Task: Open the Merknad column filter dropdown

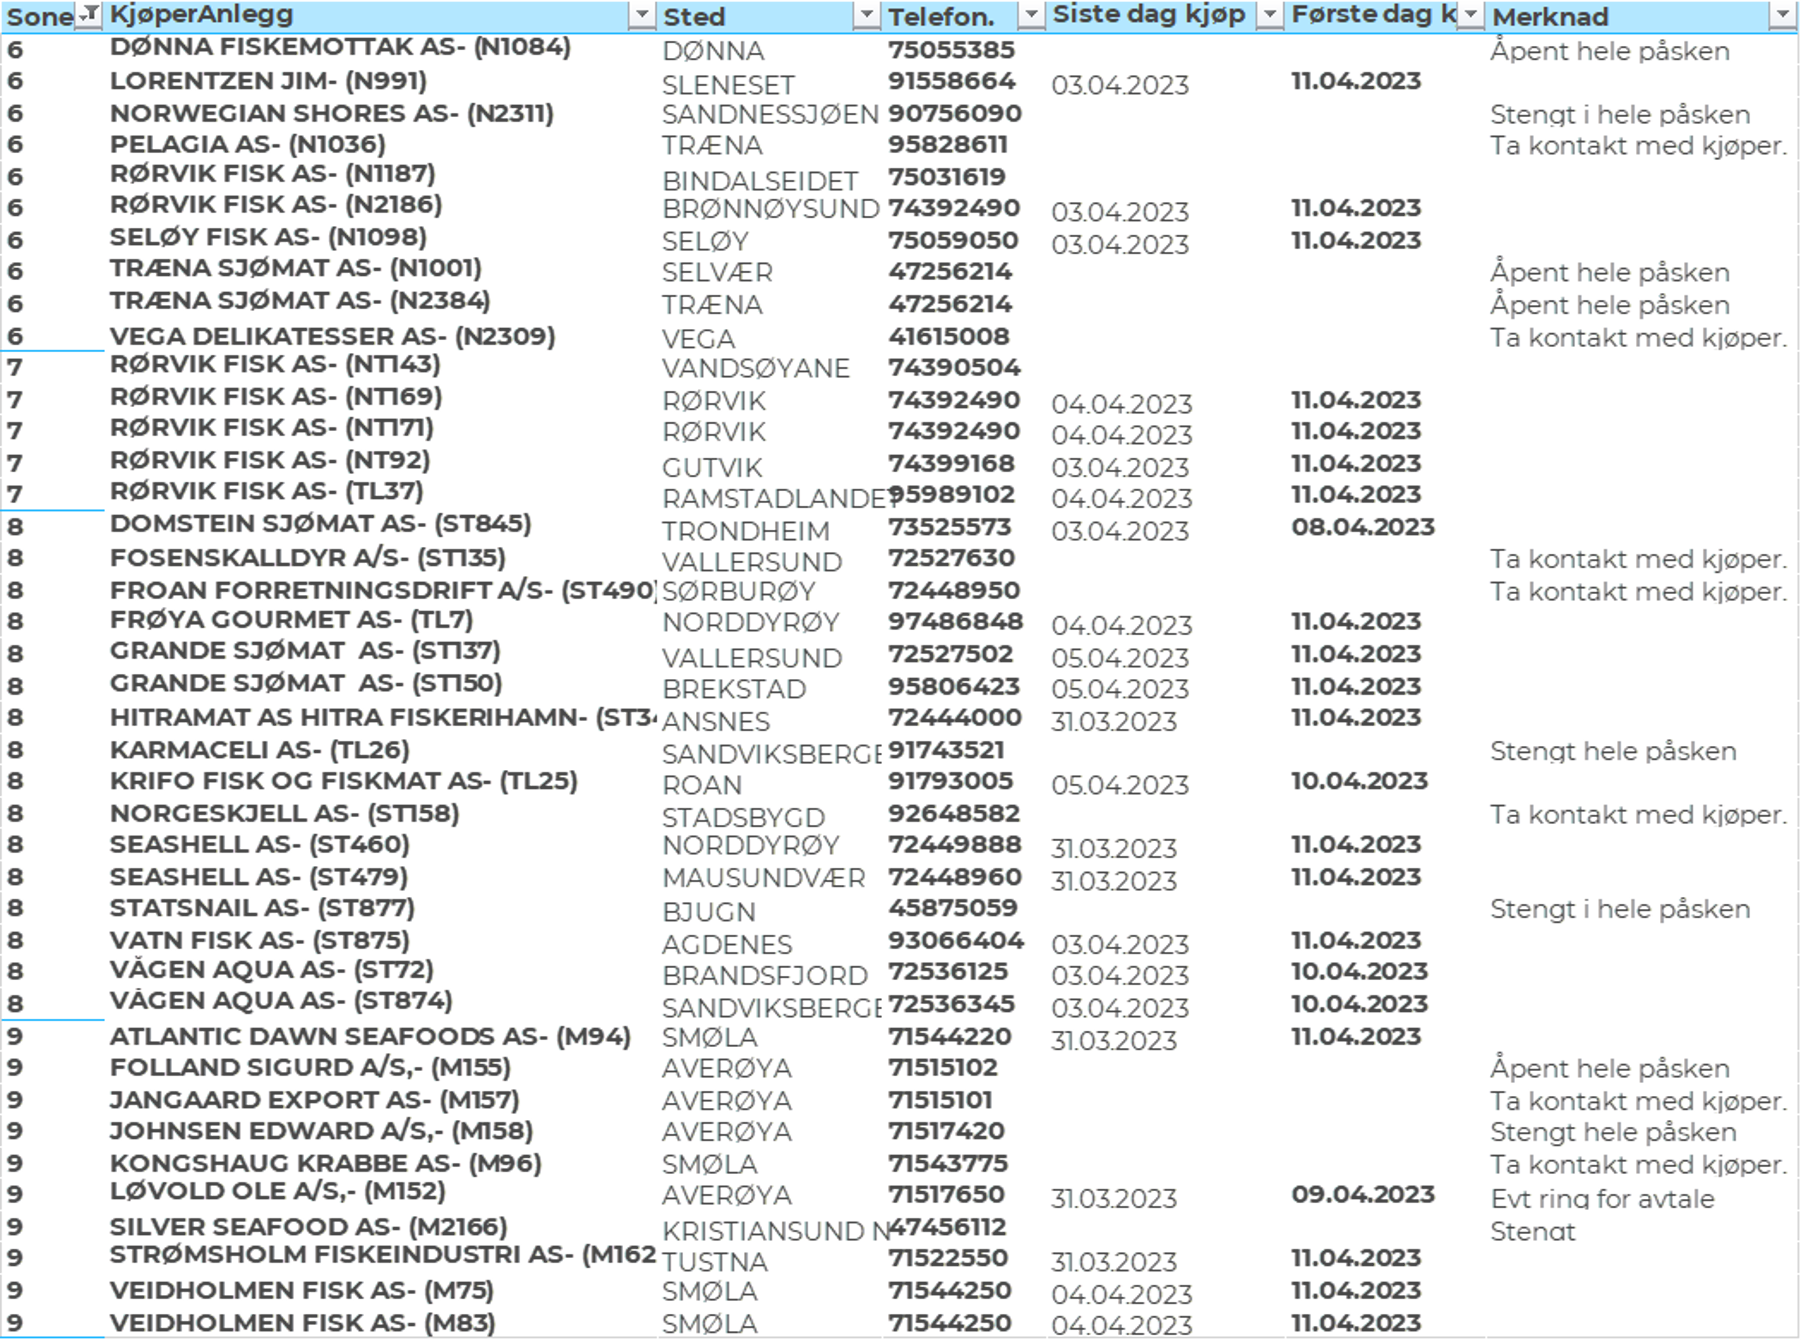Action: tap(1782, 14)
